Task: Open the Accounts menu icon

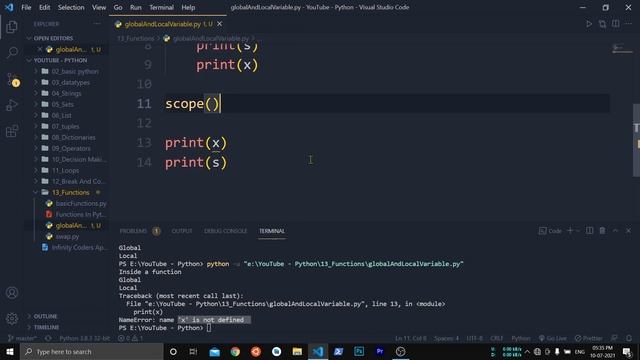Action: point(12,292)
